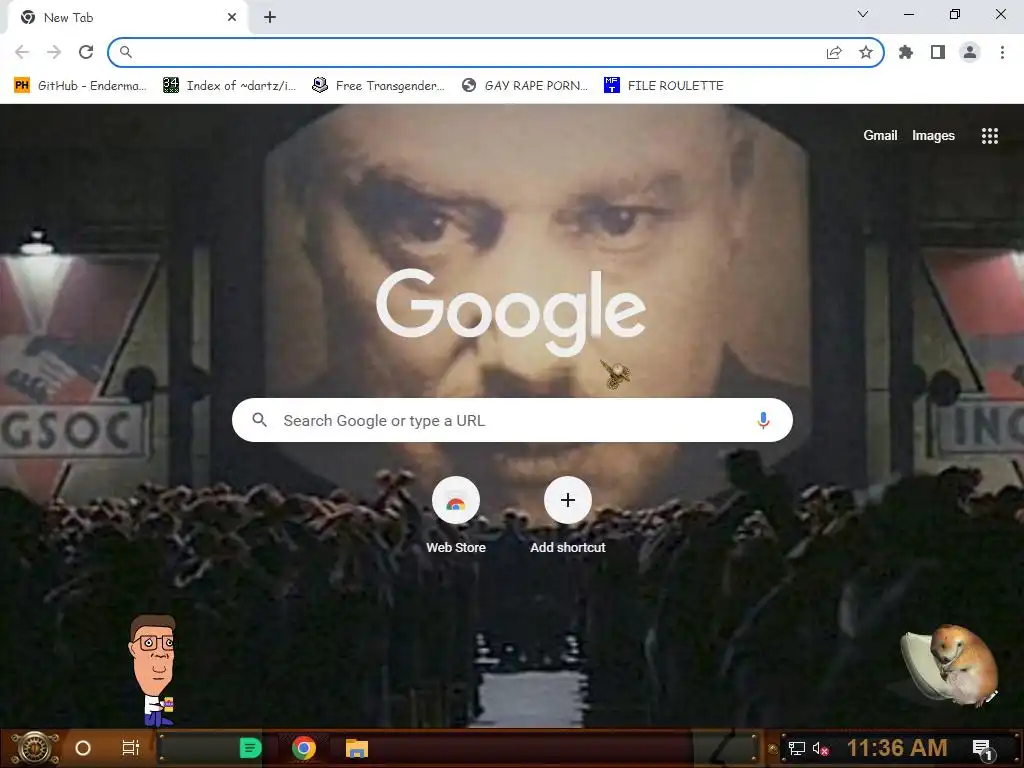The image size is (1024, 768).
Task: Open File Explorer from taskbar
Action: [x=357, y=748]
